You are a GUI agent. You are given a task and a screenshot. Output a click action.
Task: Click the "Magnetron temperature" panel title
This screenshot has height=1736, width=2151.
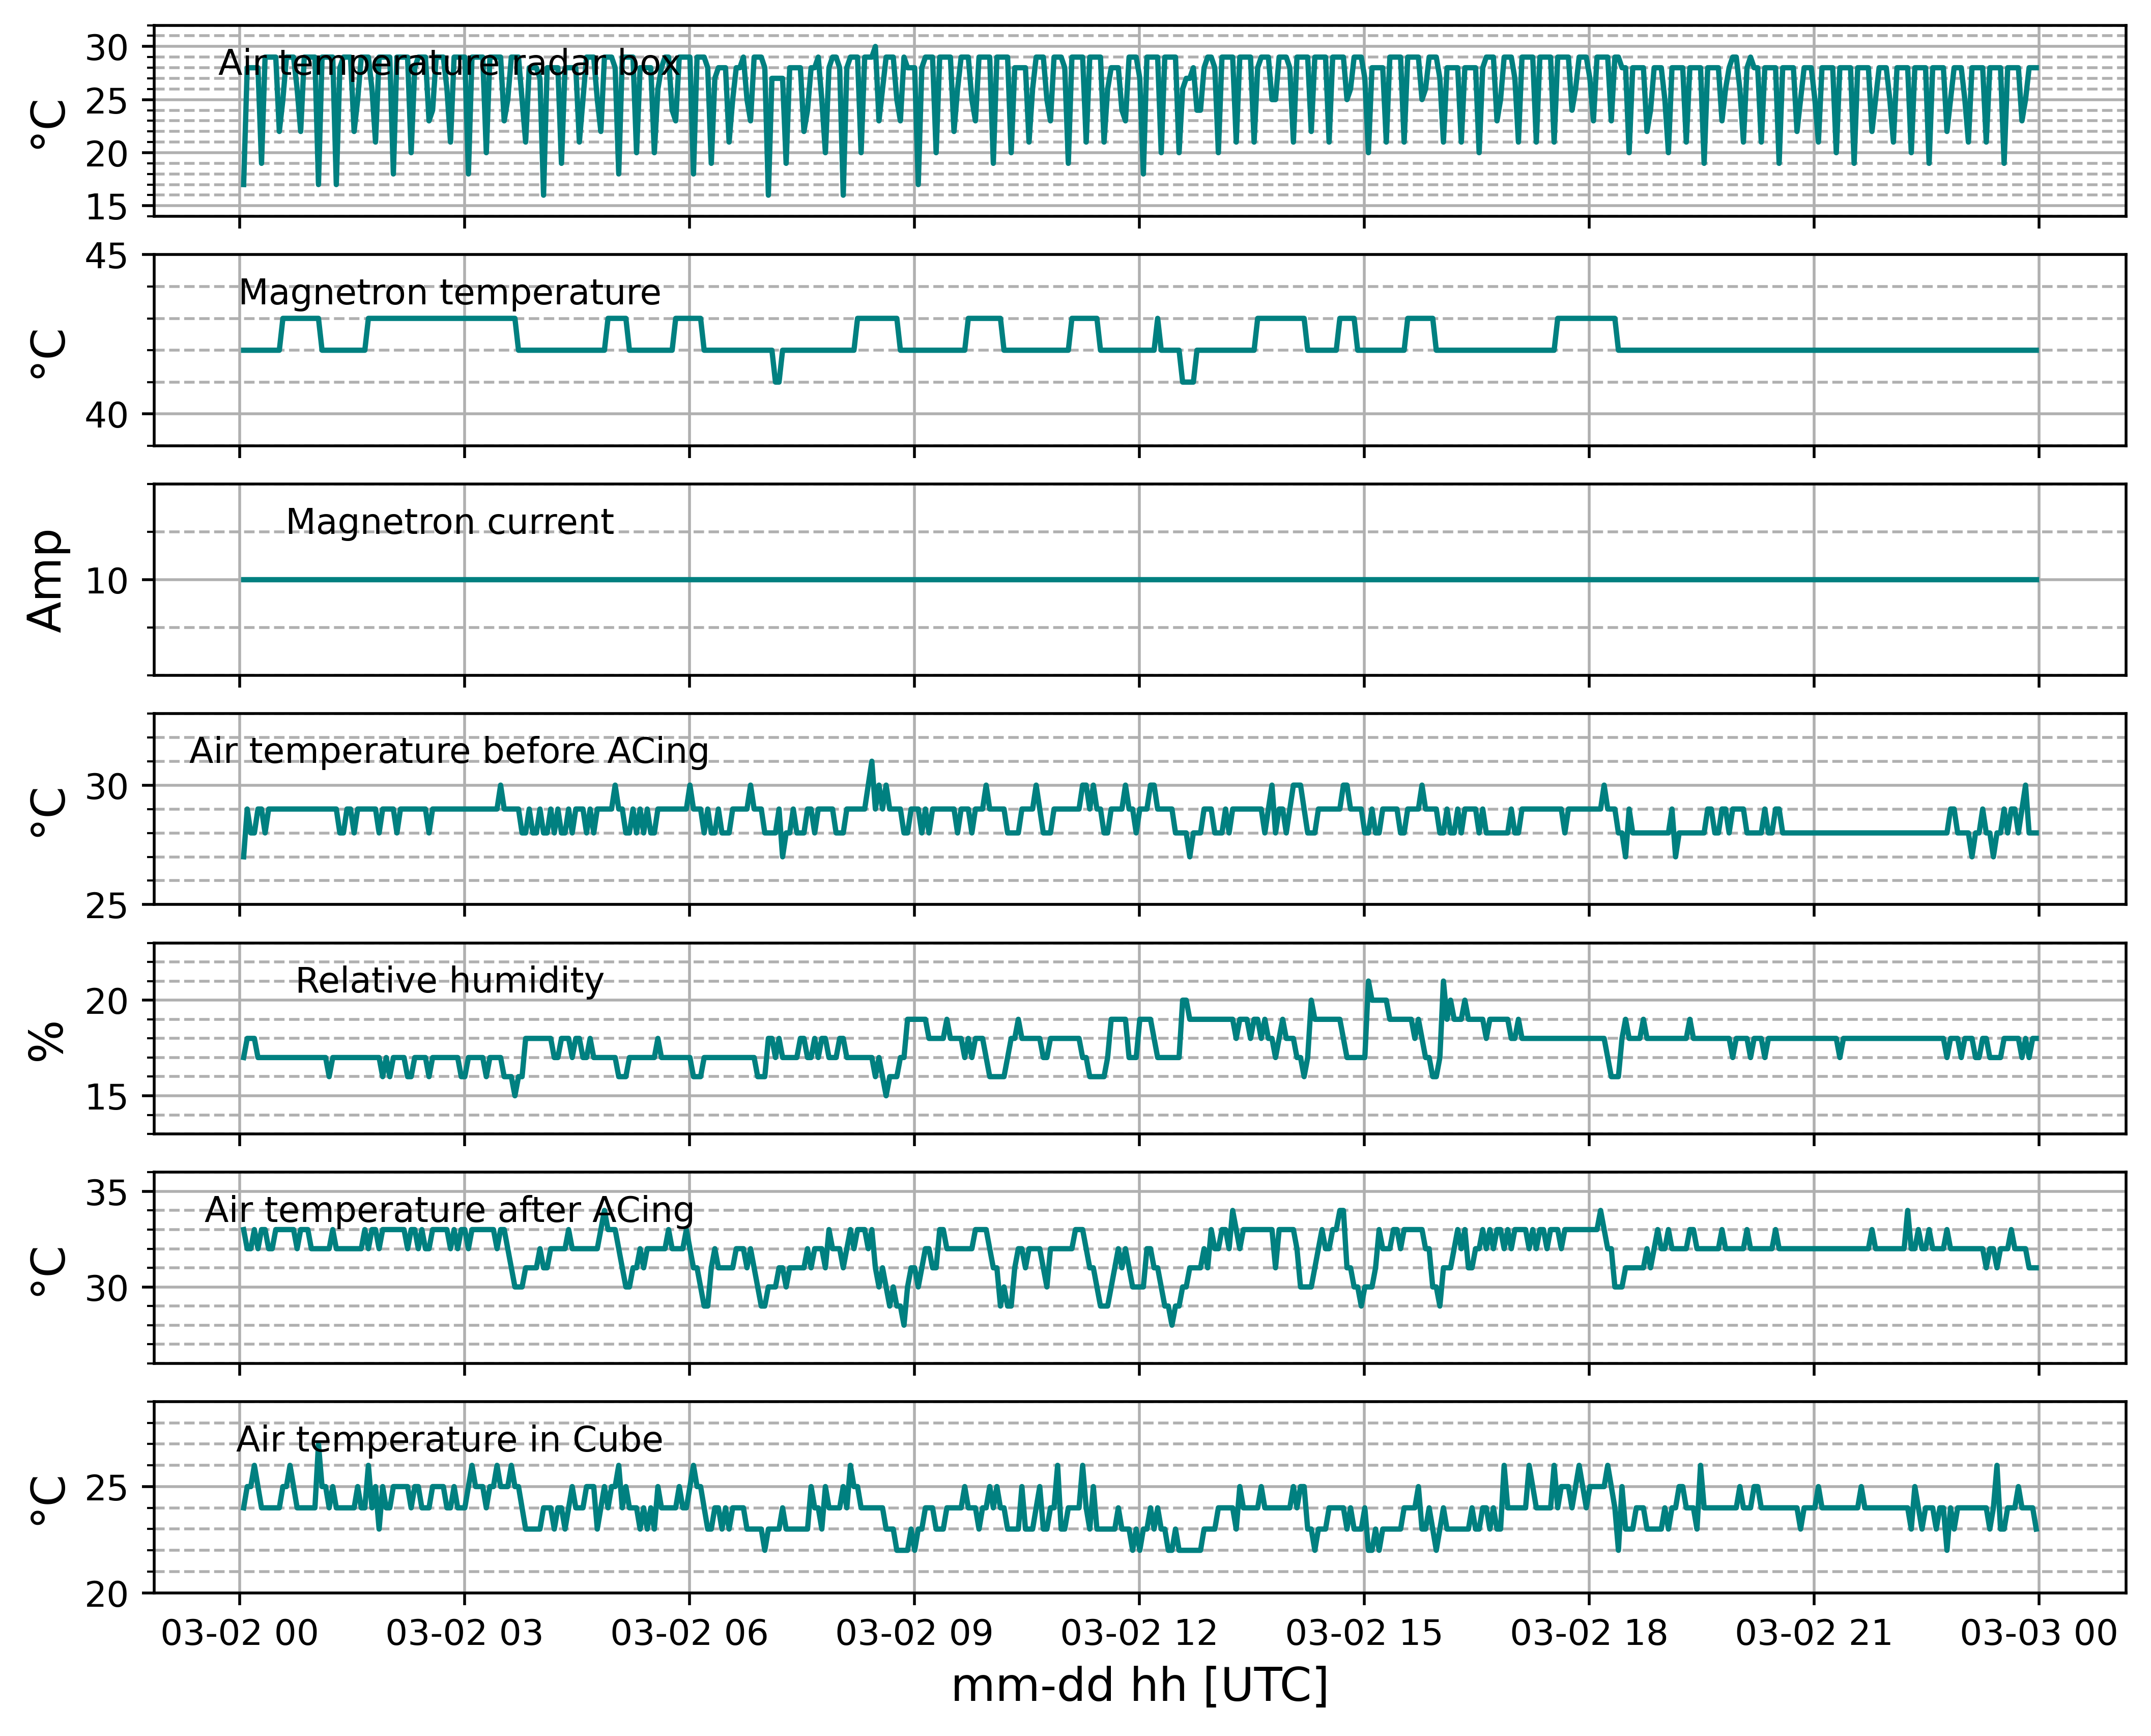pos(450,292)
